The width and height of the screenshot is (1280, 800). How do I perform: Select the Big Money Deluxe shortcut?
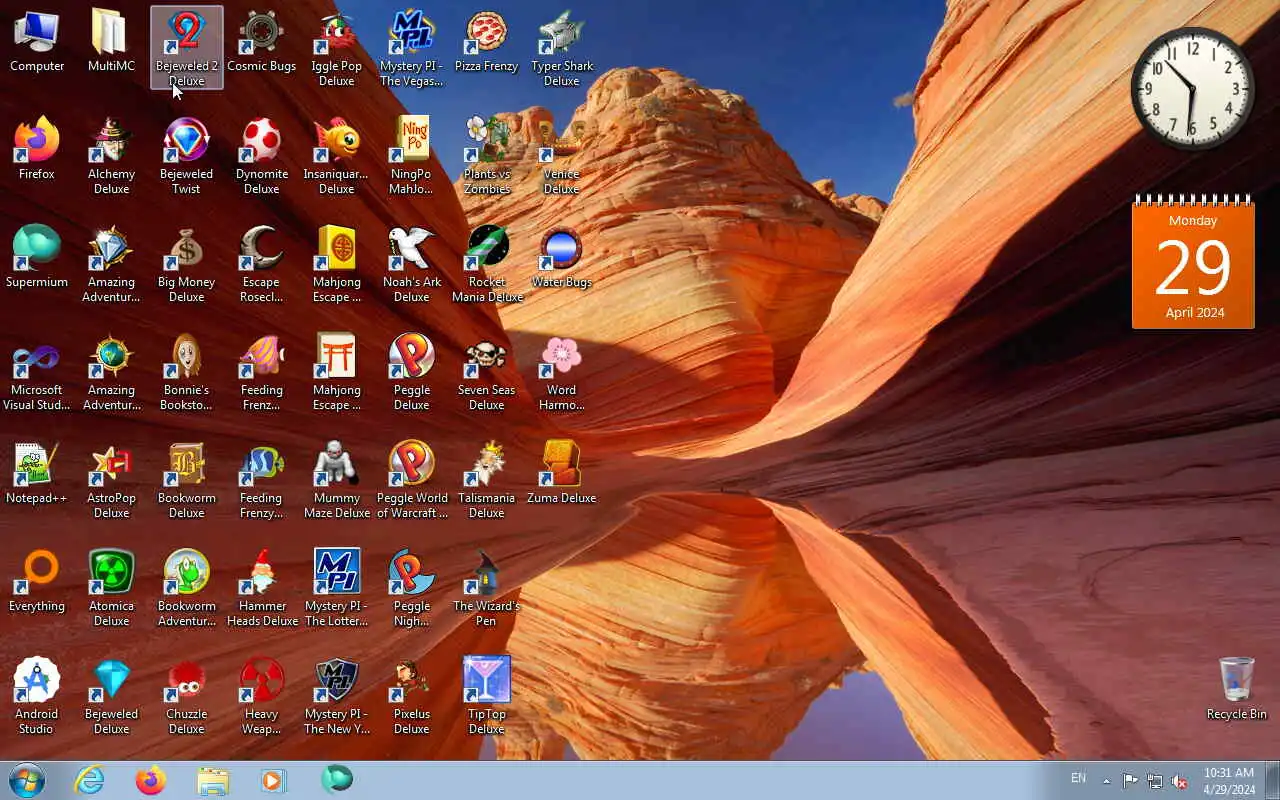187,264
